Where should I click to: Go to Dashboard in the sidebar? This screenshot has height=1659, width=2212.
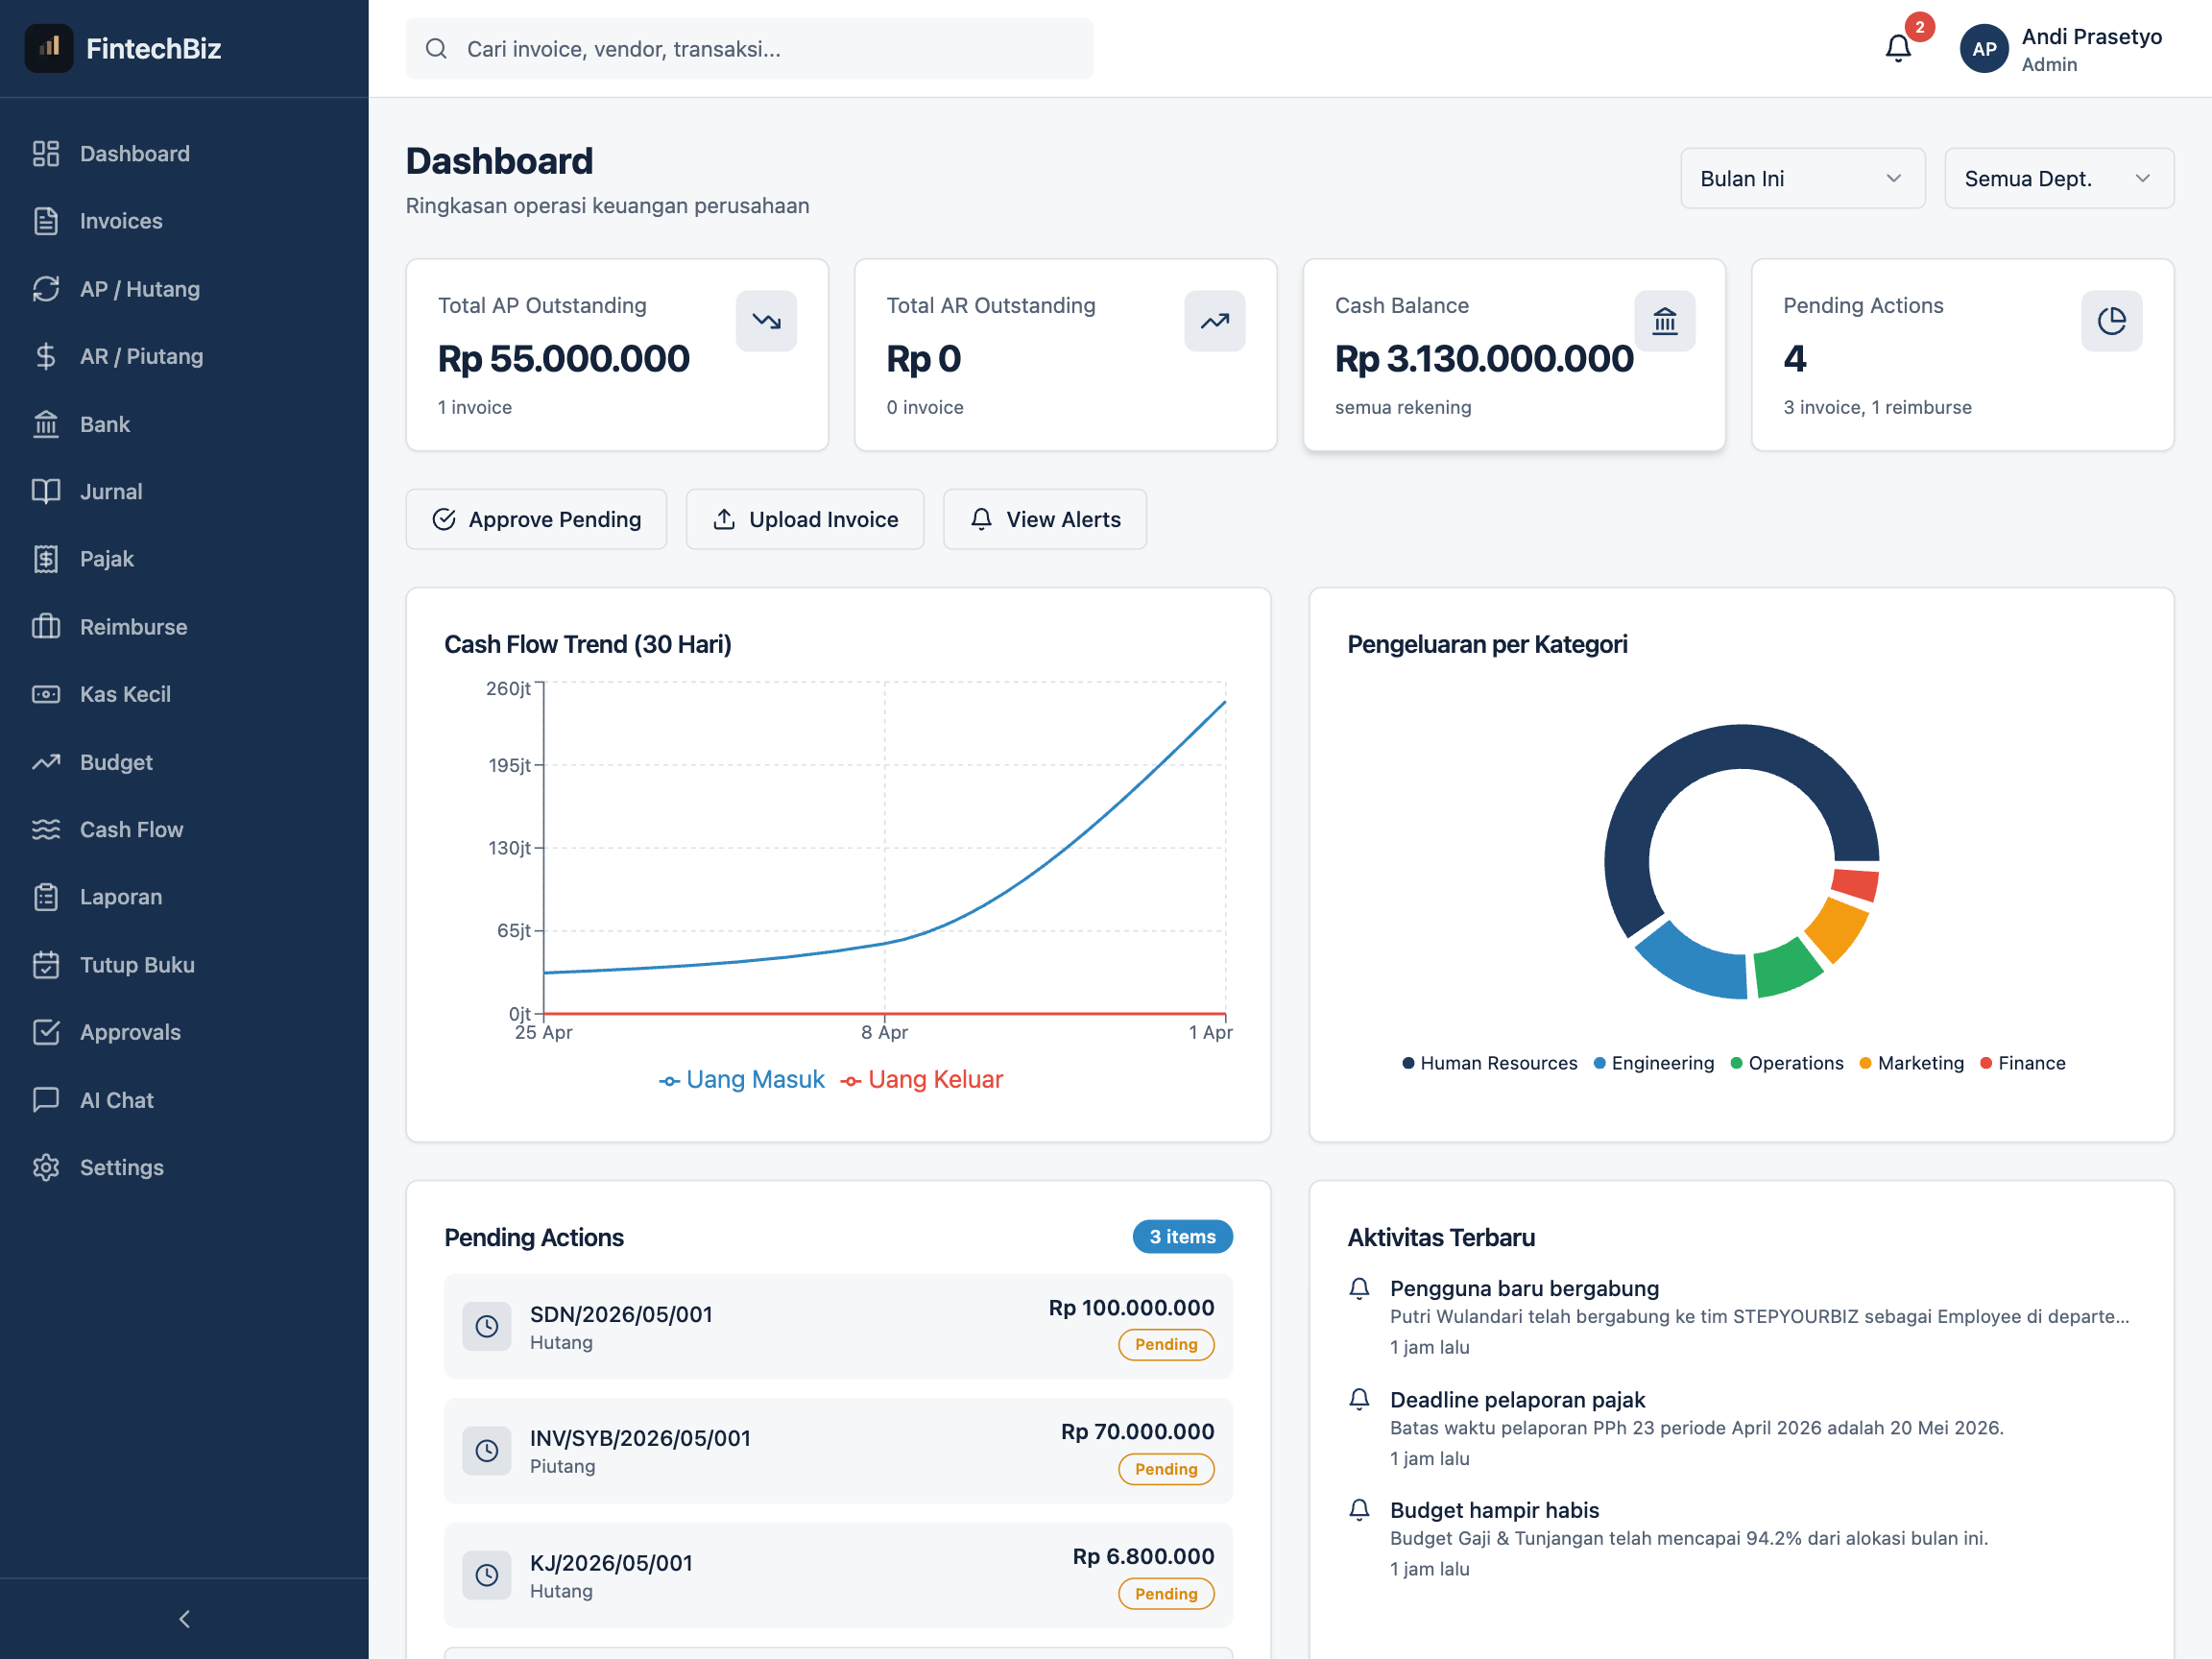point(184,153)
